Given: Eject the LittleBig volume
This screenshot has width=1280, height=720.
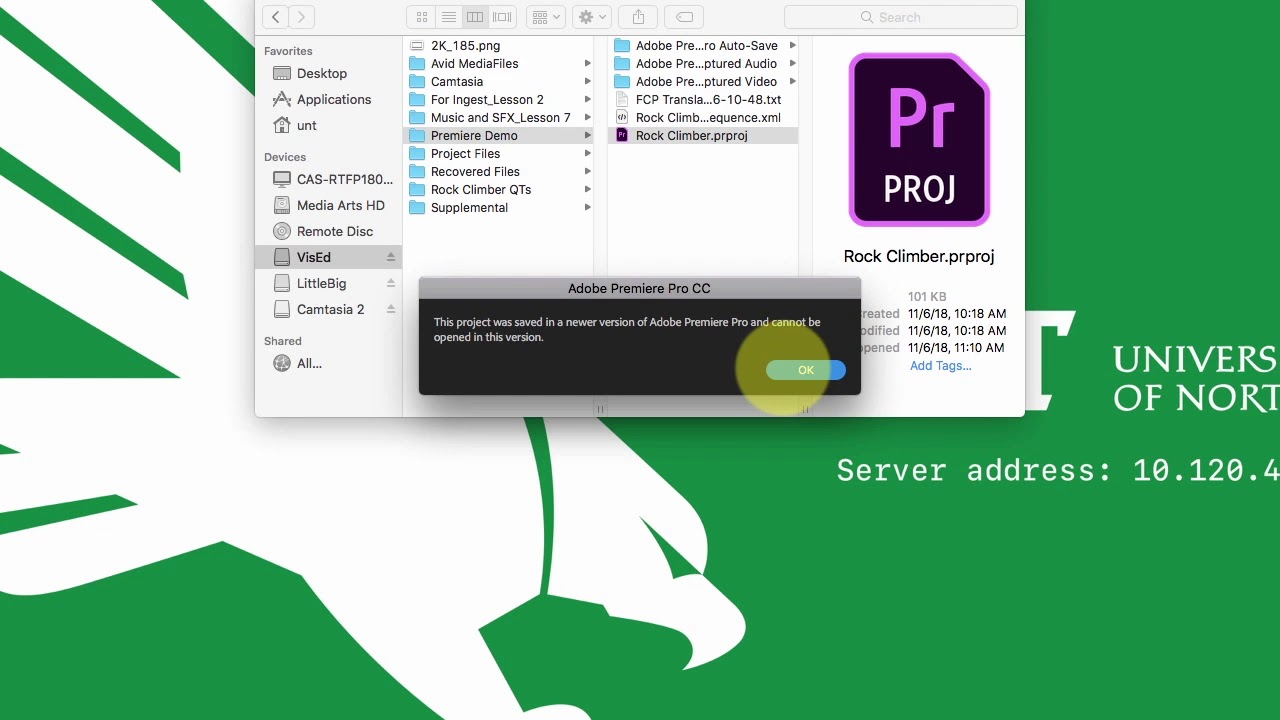Looking at the screenshot, I should click(391, 283).
